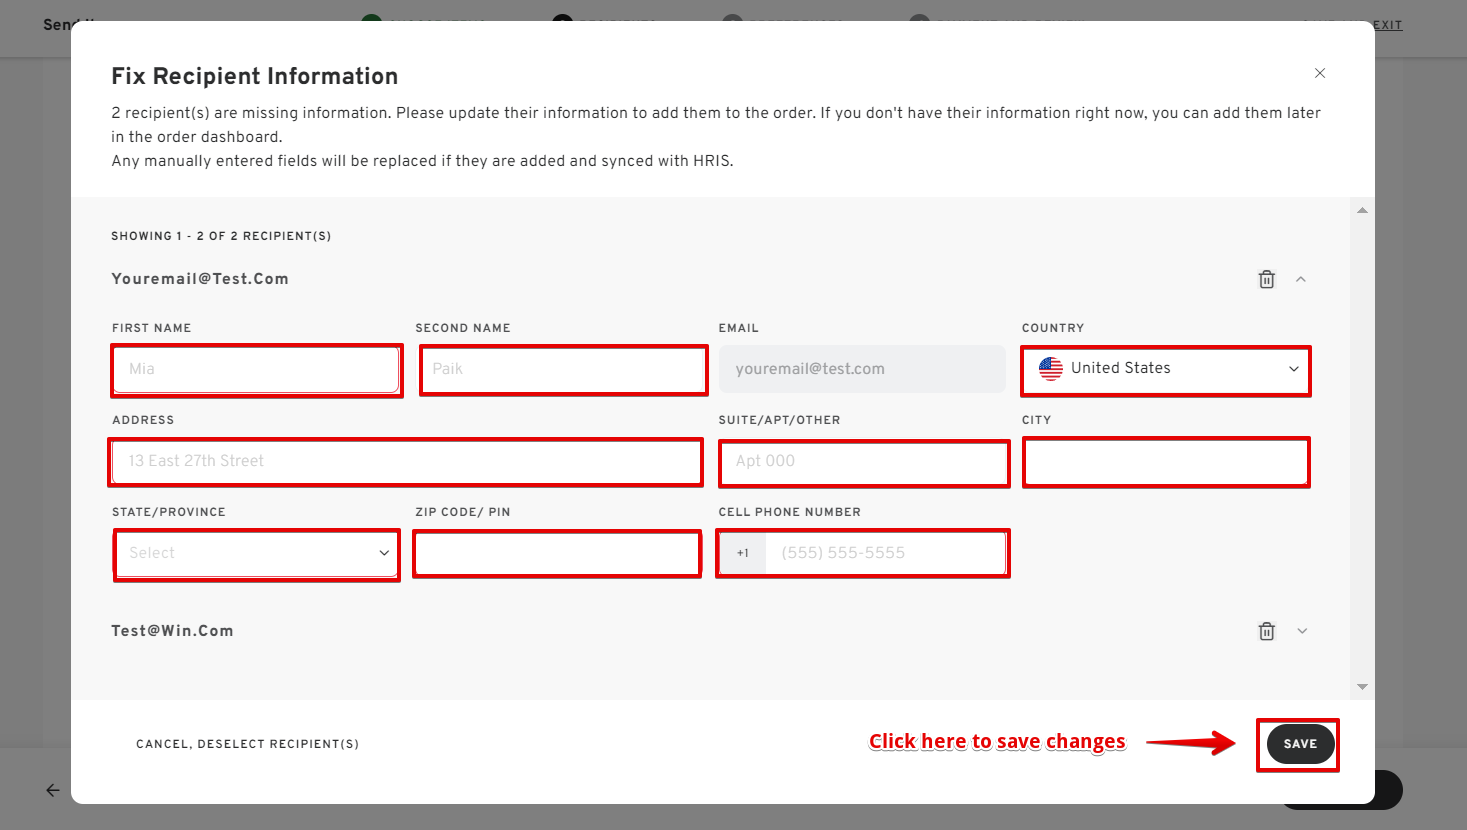Click the scrollbar down arrow in recipient list
The height and width of the screenshot is (830, 1467).
pos(1362,687)
